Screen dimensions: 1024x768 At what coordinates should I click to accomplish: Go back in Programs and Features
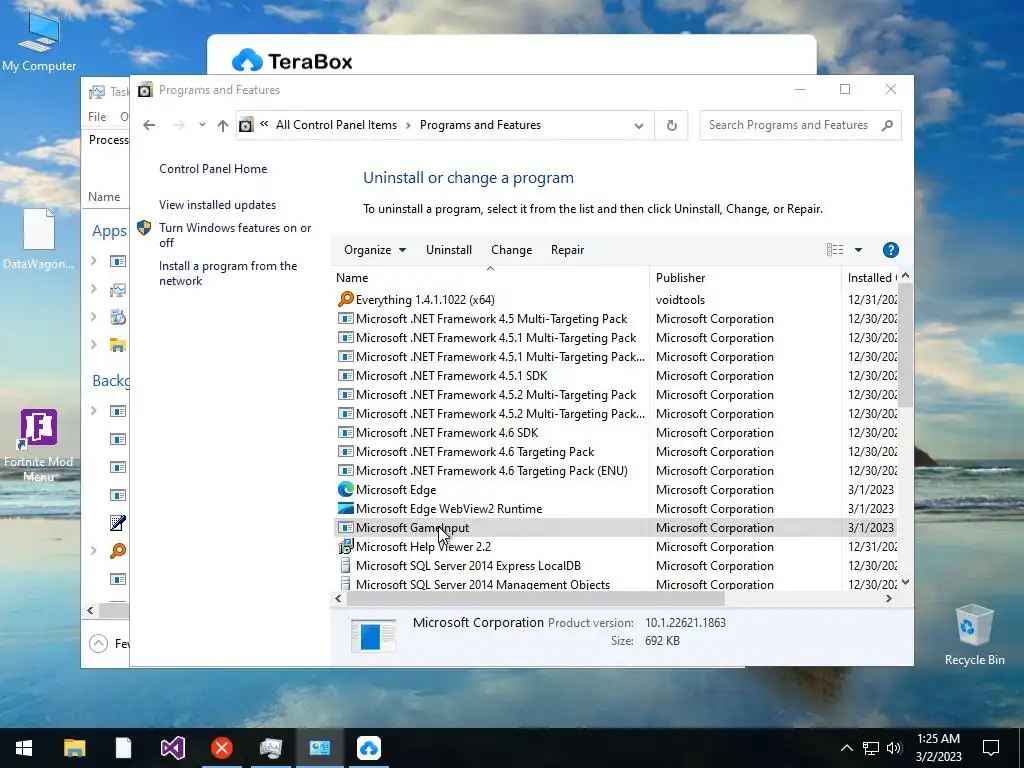pos(149,125)
